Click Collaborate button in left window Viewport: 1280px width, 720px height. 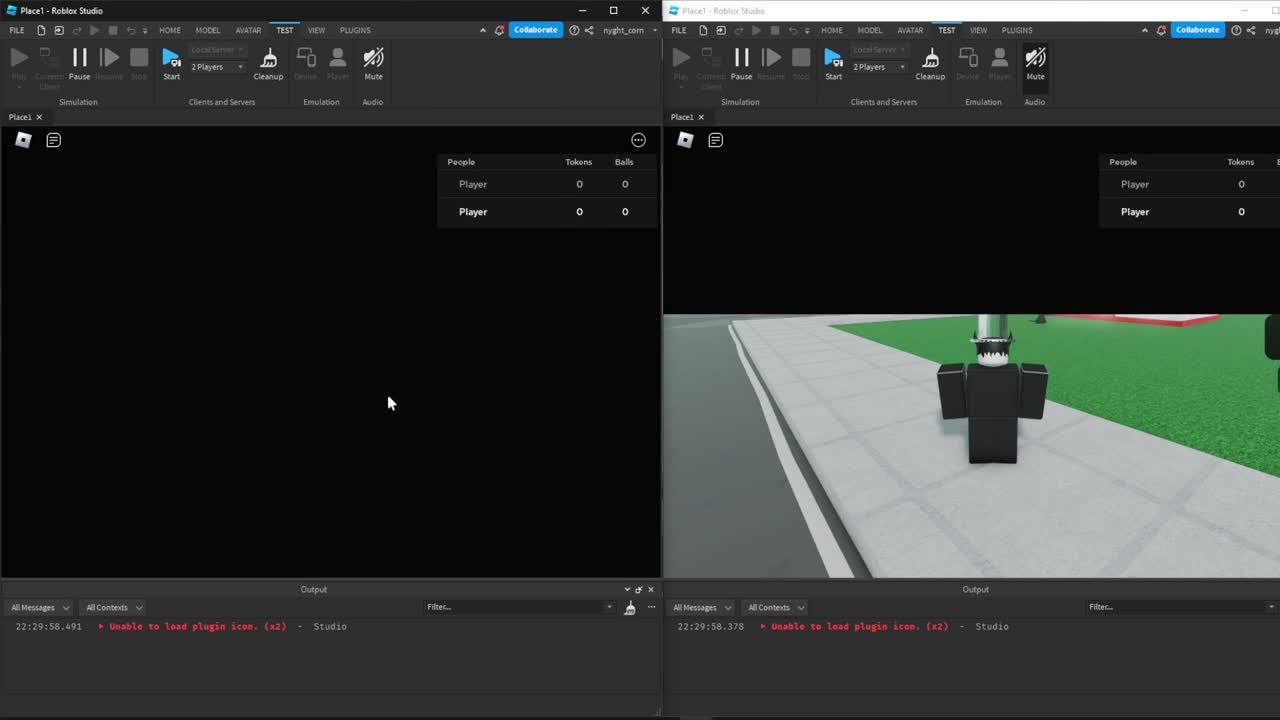point(536,30)
